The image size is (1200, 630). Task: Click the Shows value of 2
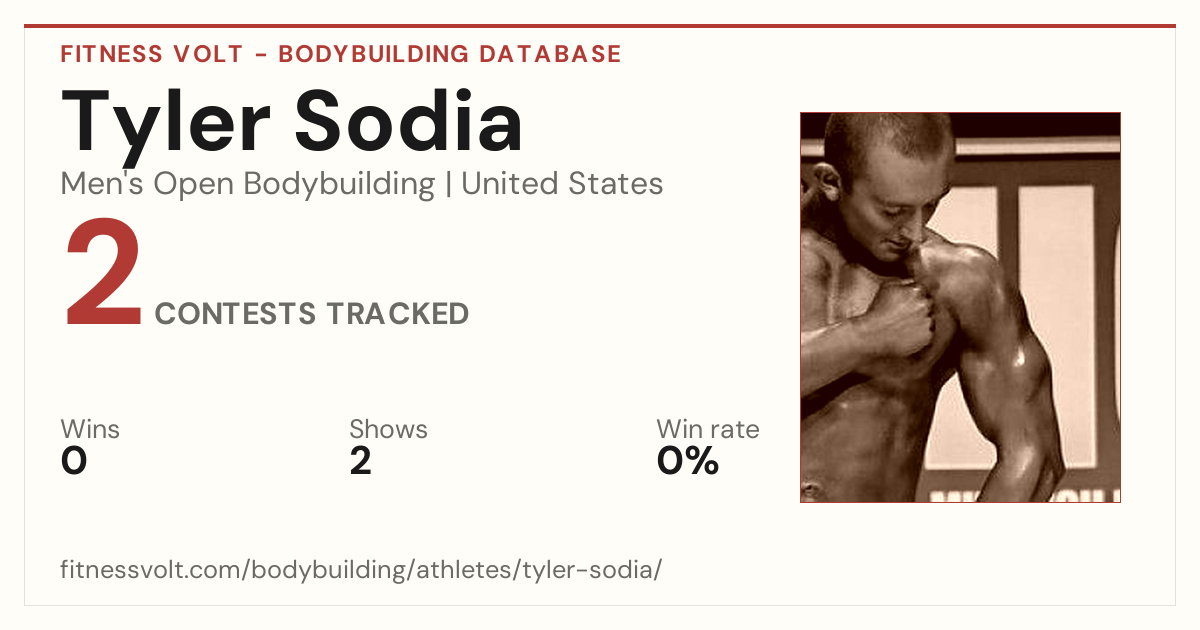(x=361, y=461)
